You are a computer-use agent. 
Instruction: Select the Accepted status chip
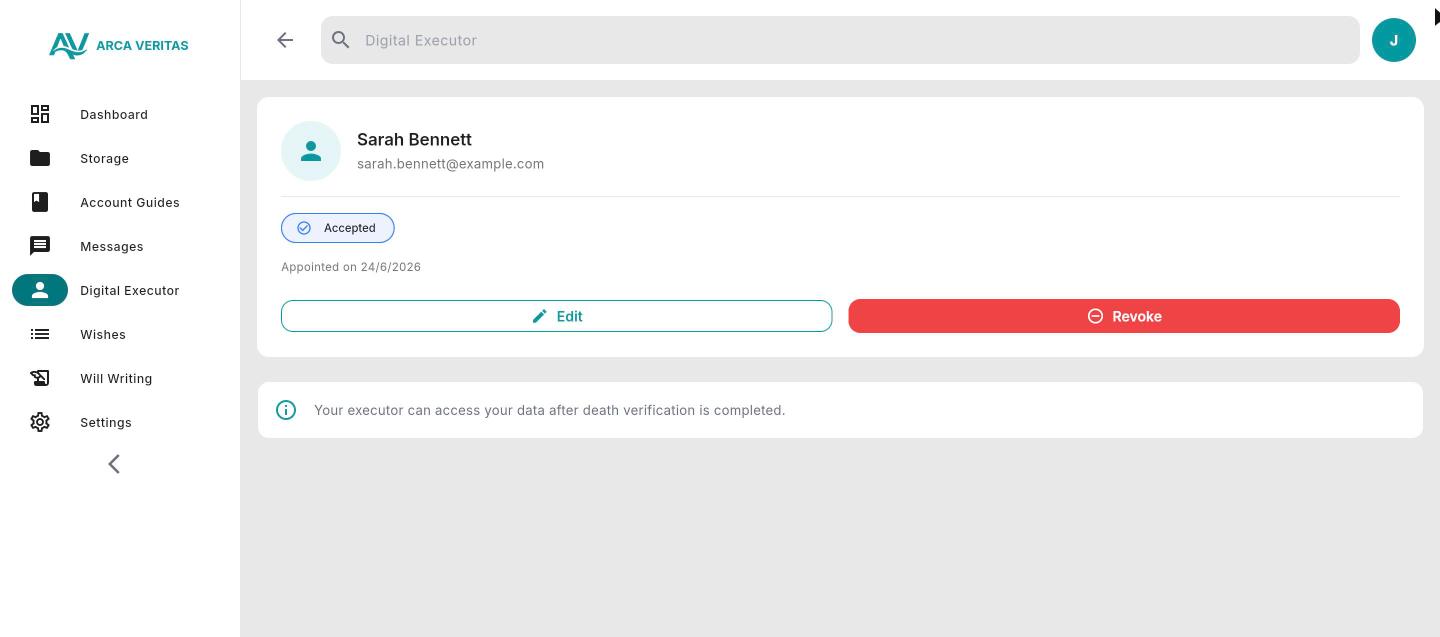338,228
